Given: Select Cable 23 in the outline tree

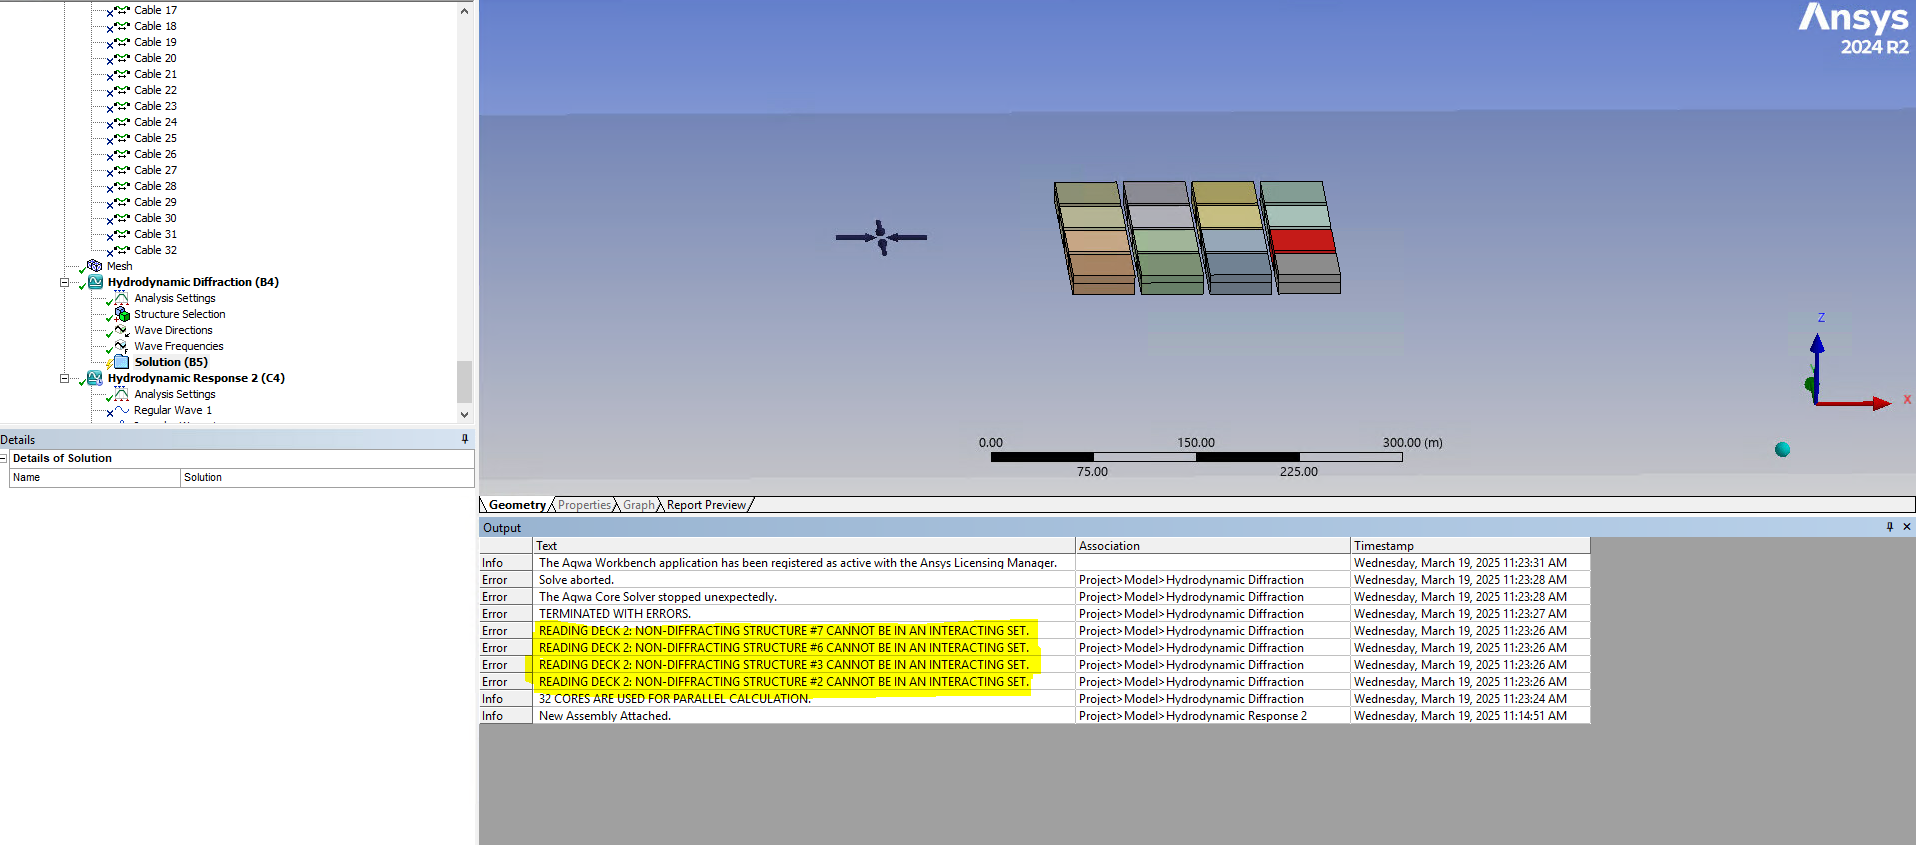Looking at the screenshot, I should tap(155, 106).
